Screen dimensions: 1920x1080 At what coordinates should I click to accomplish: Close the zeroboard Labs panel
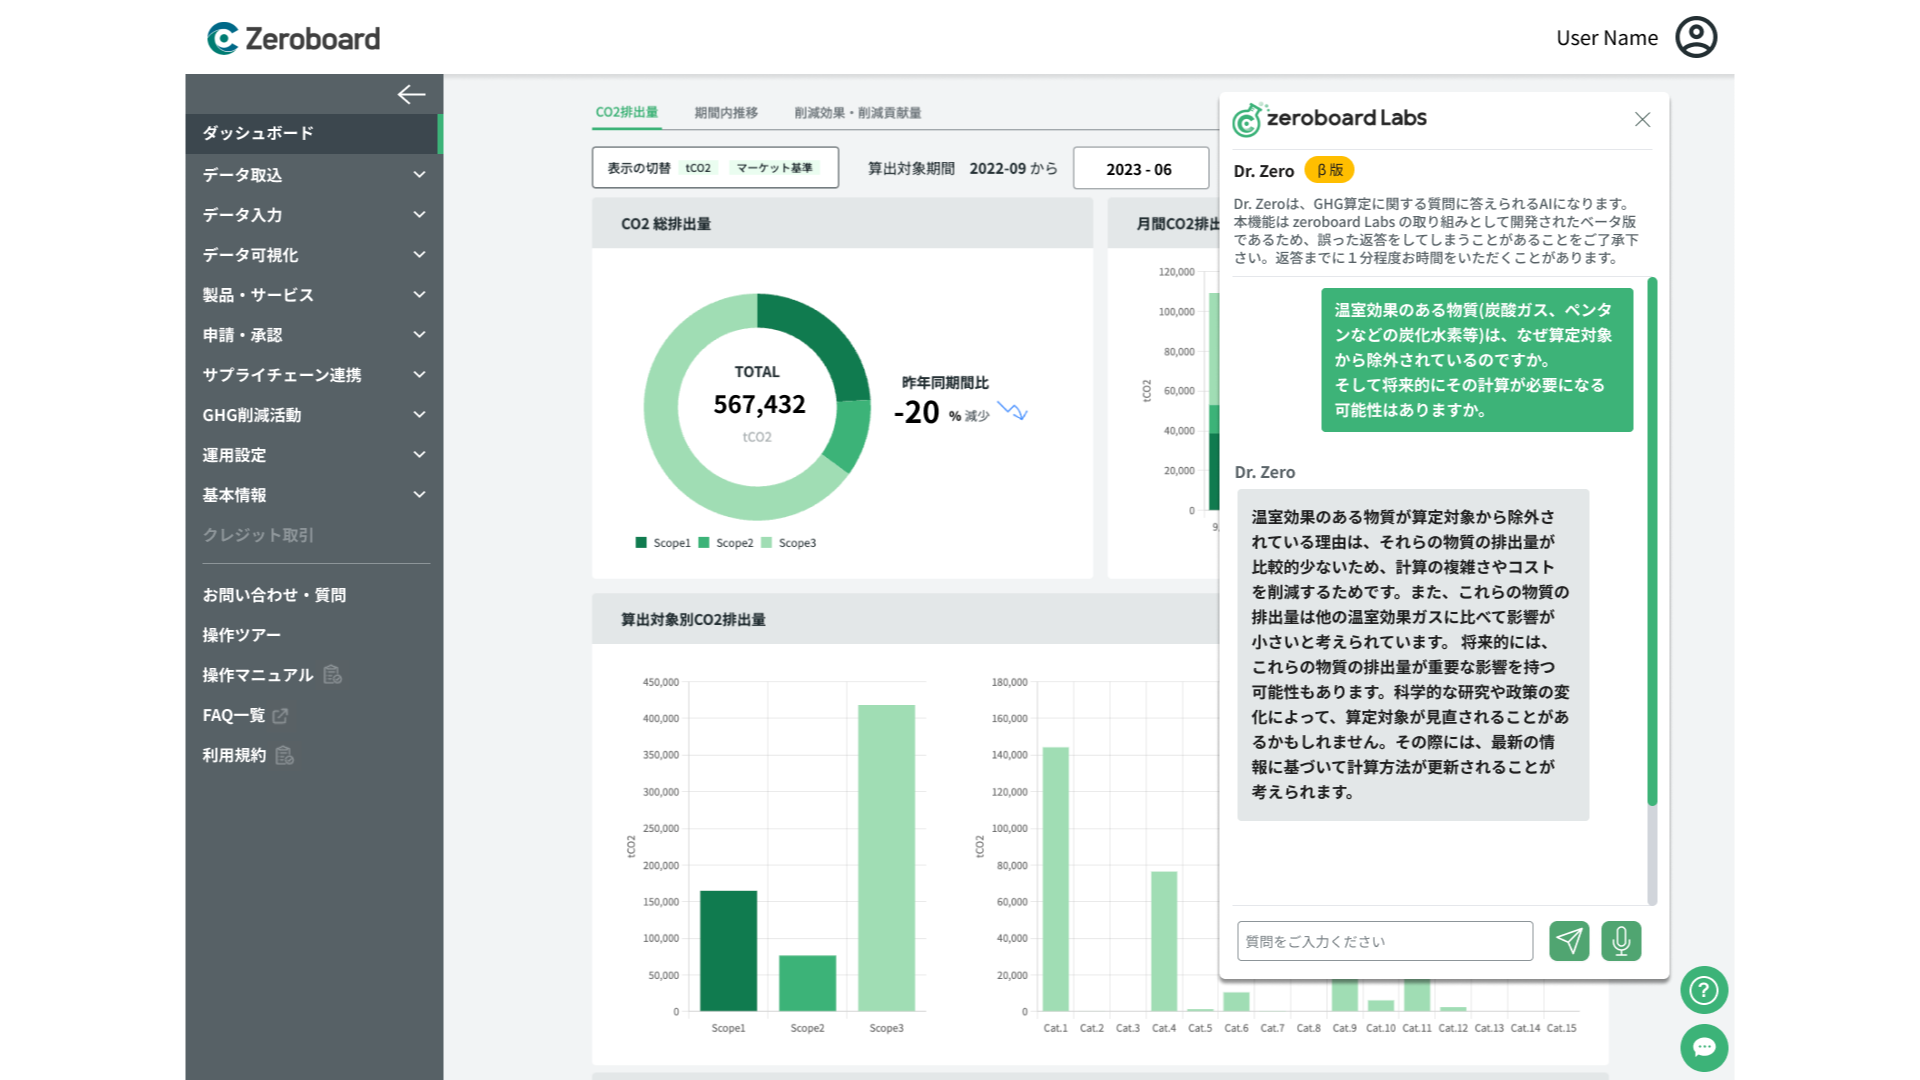pos(1642,120)
